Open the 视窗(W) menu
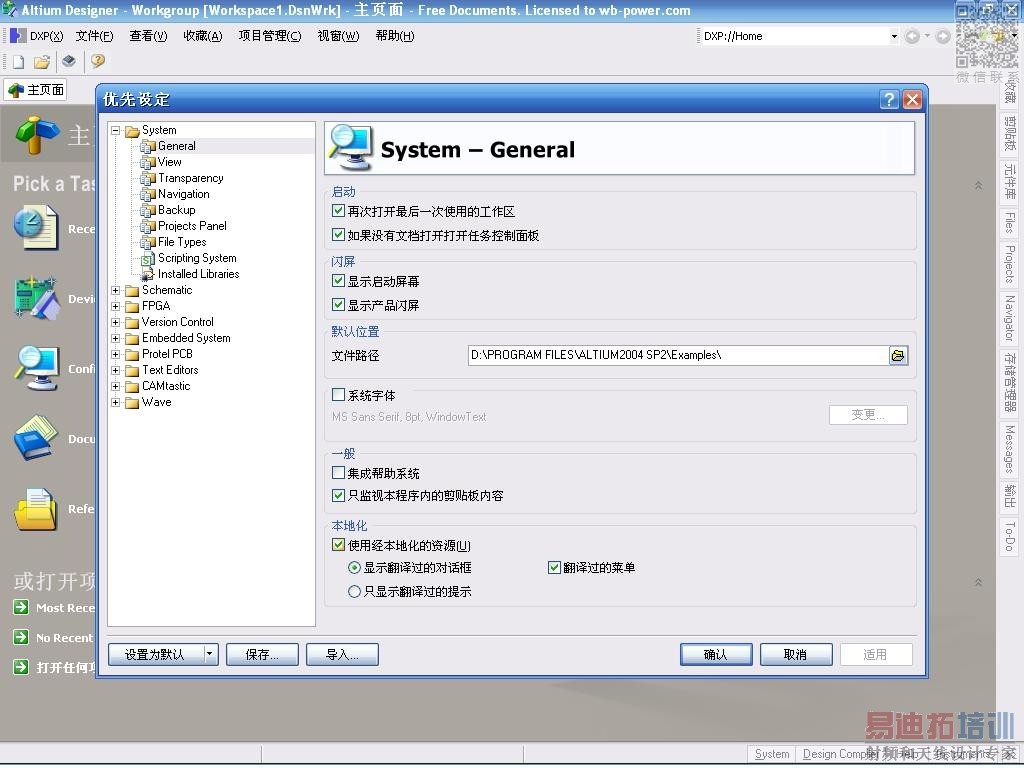This screenshot has height=768, width=1024. coord(338,36)
